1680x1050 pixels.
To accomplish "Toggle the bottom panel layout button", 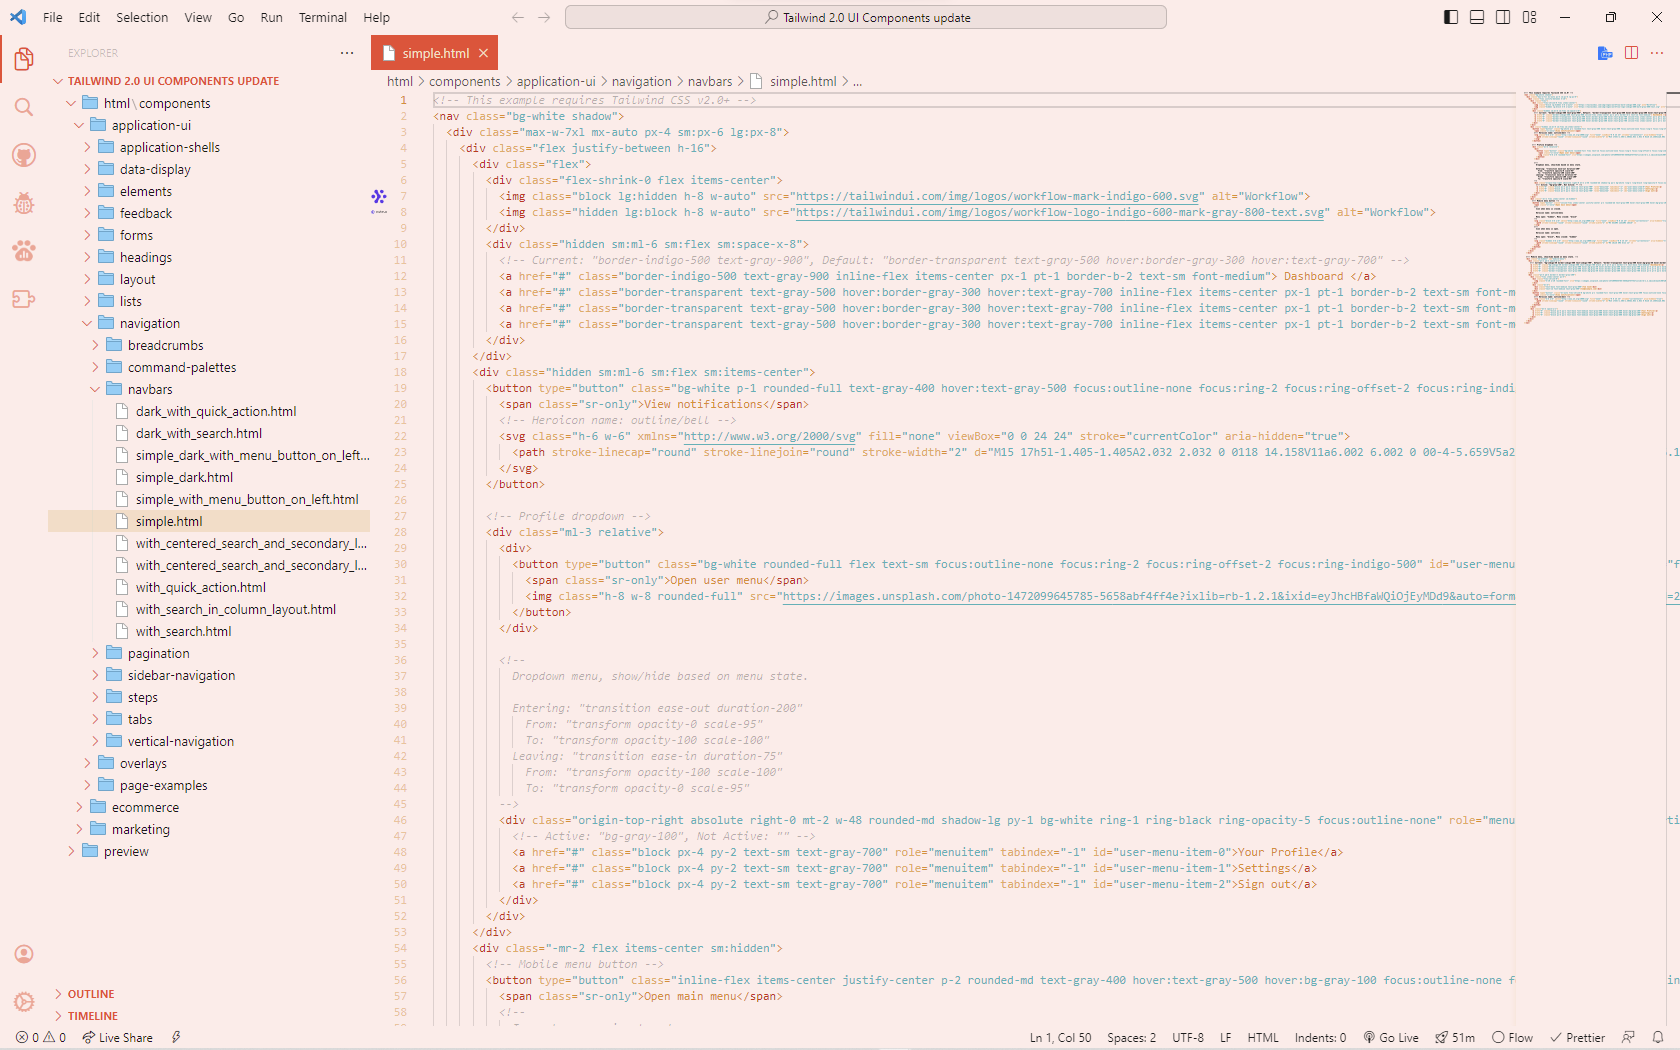I will 1477,17.
